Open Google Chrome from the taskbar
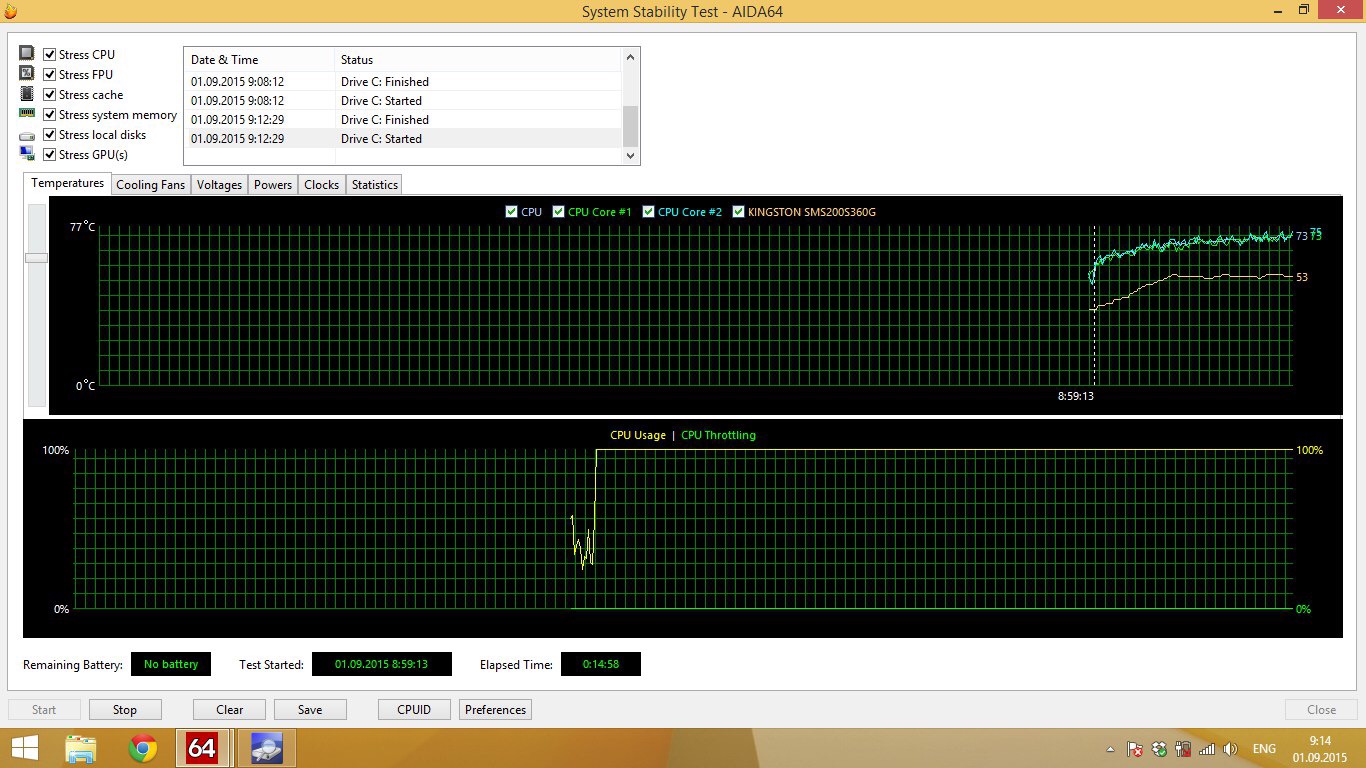Screen dimensions: 1366x768 click(143, 748)
